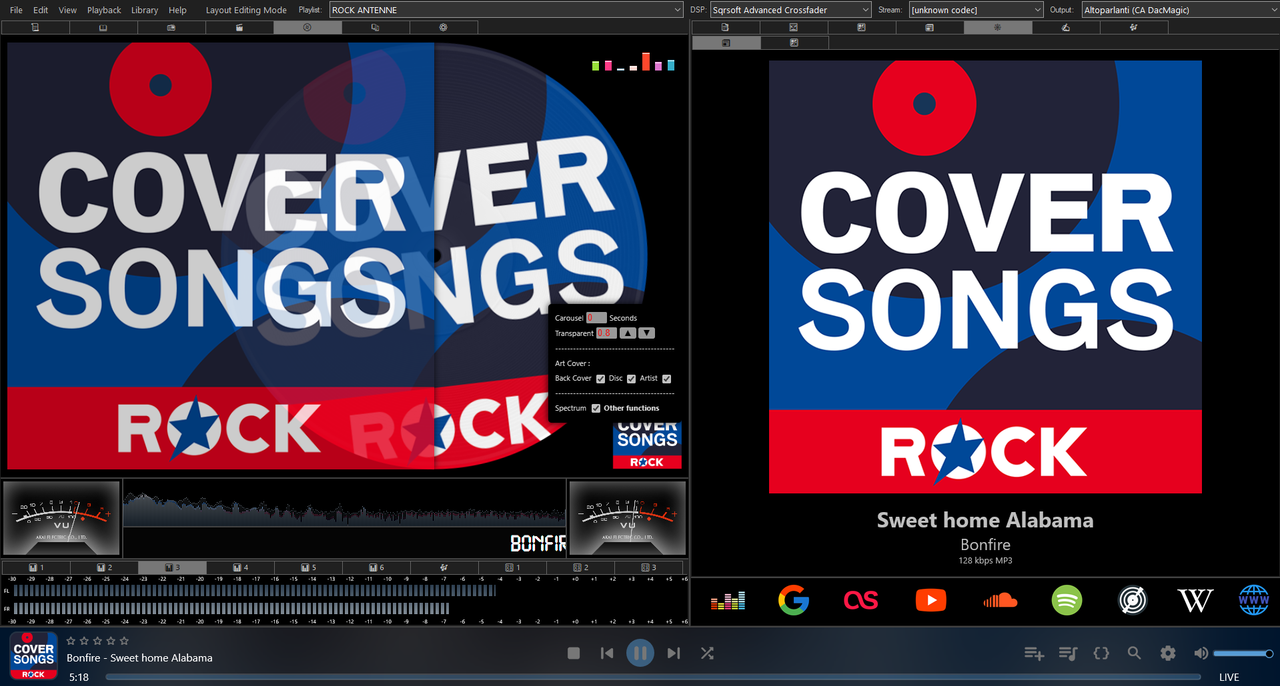Click the left VU meter
The height and width of the screenshot is (686, 1280).
(62, 518)
